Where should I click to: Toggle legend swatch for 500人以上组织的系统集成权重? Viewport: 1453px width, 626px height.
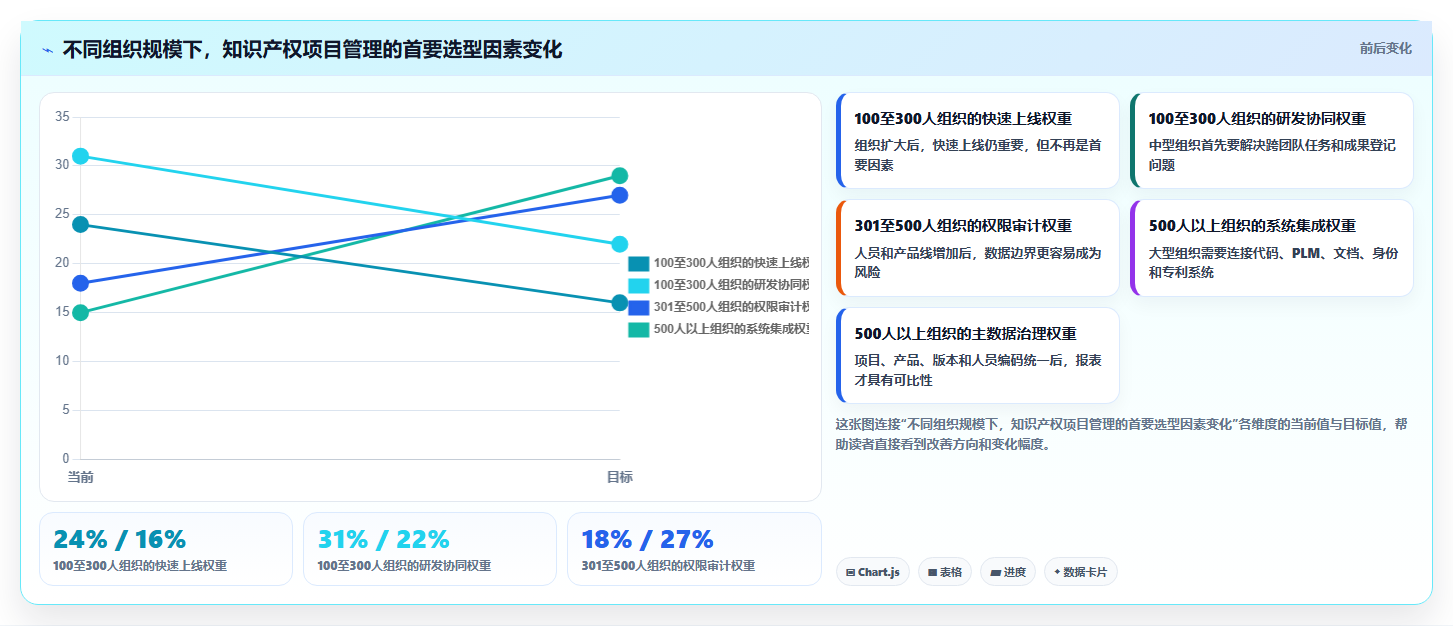coord(638,330)
